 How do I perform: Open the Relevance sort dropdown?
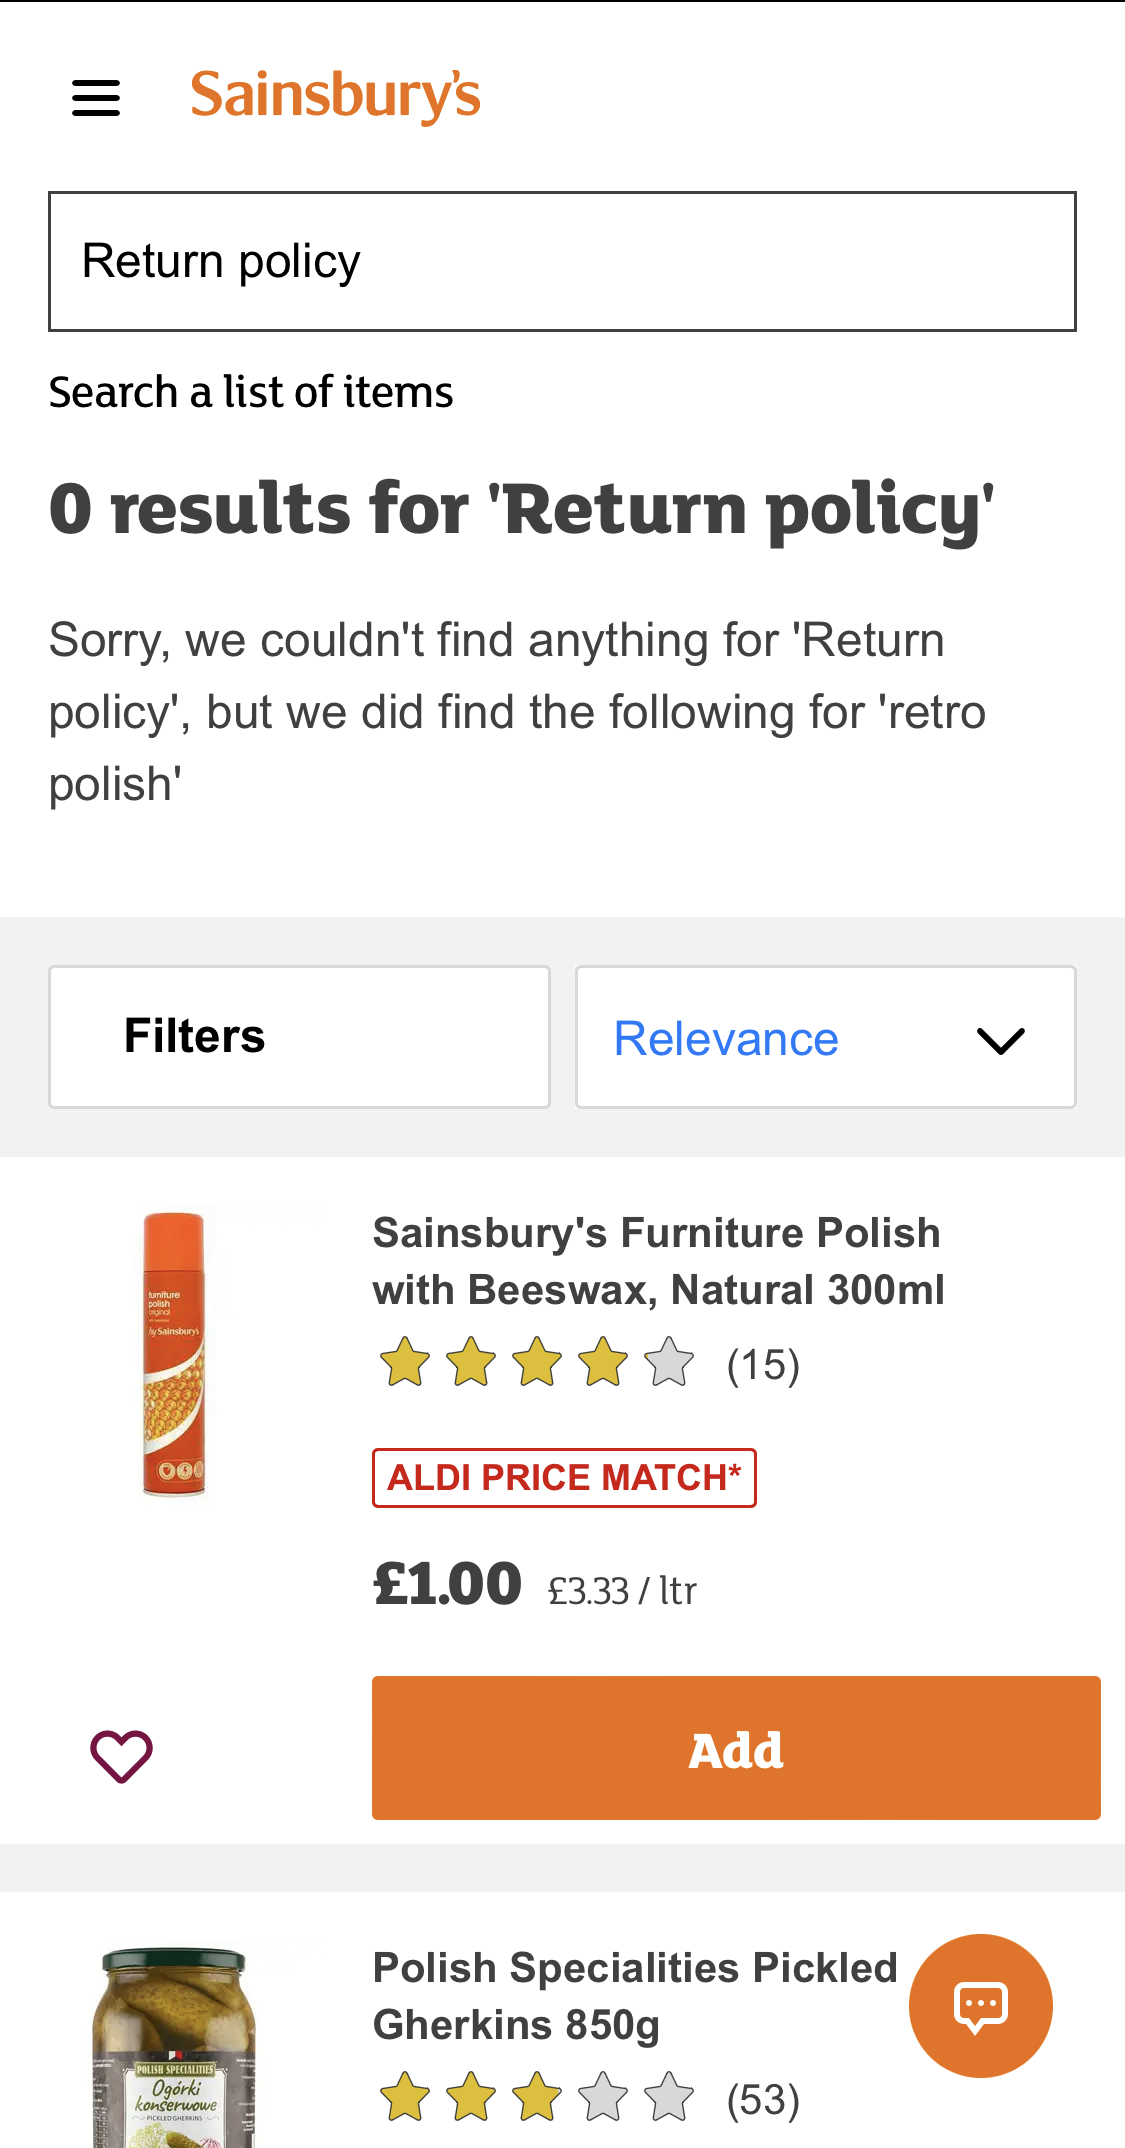pyautogui.click(x=727, y=1038)
